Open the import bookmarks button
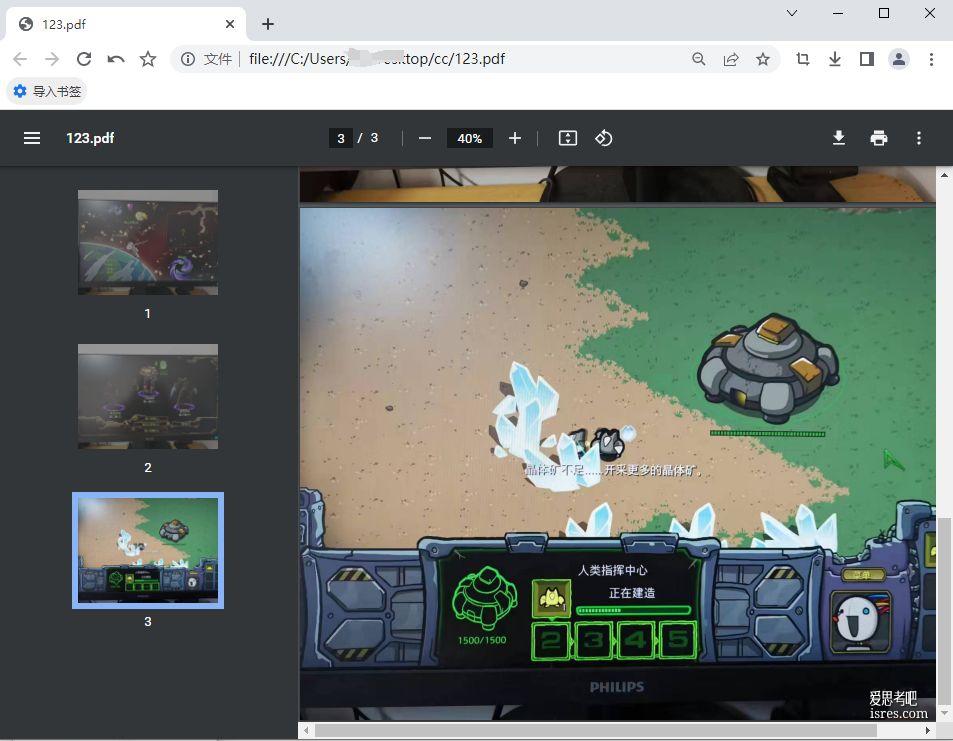The image size is (953, 741). point(47,91)
